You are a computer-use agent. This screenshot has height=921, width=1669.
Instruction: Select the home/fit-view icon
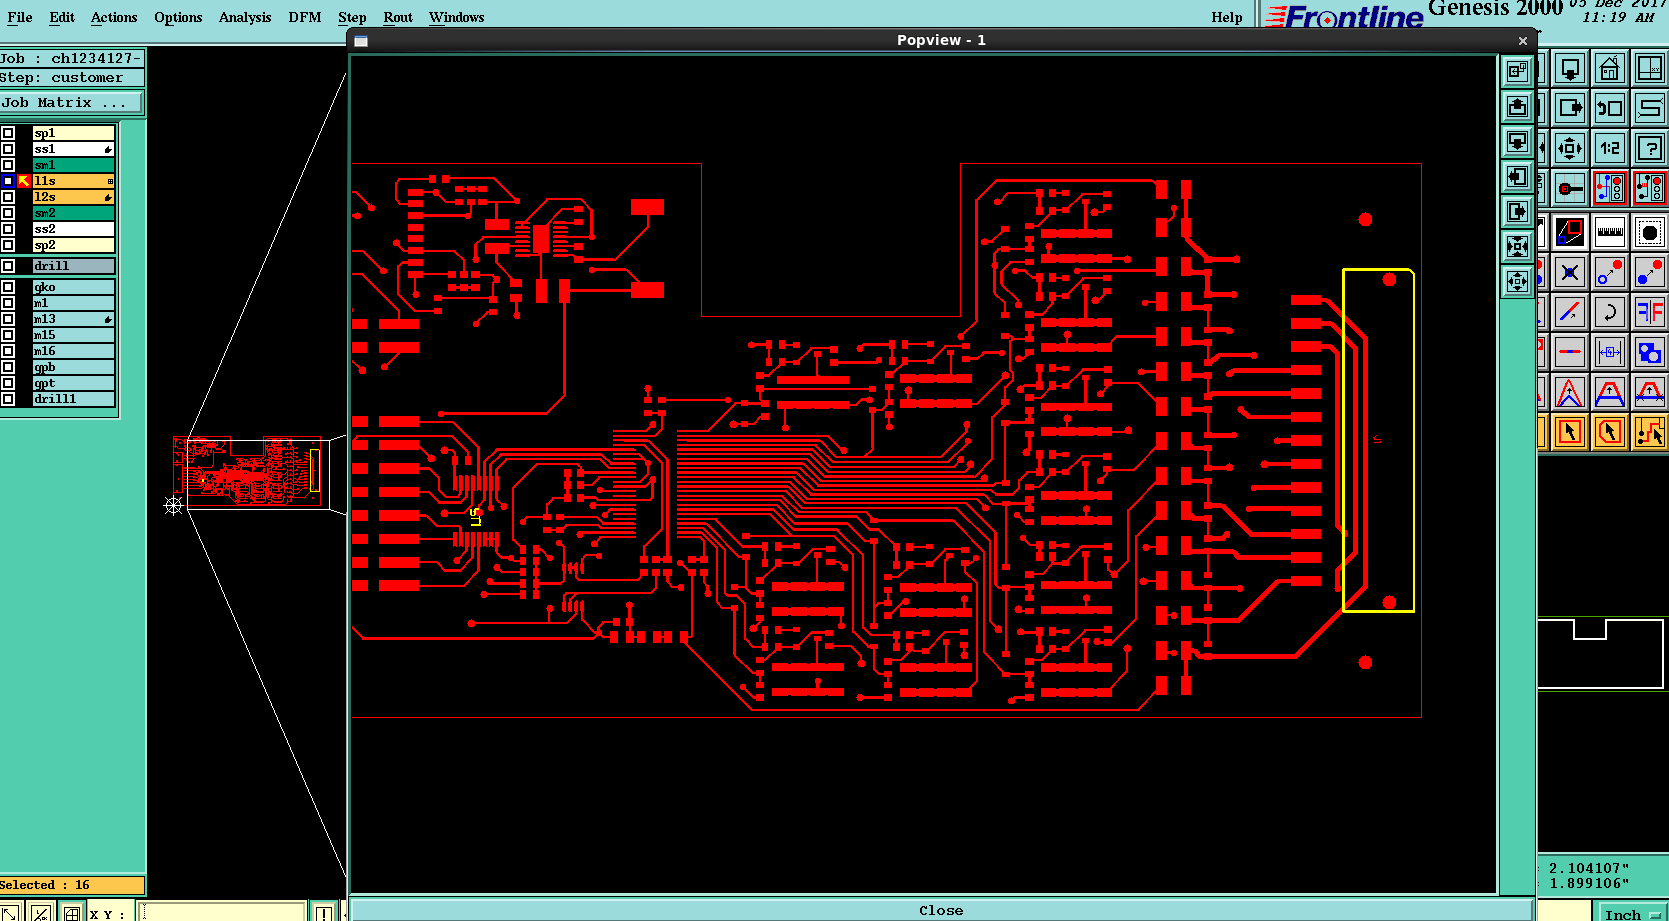click(x=1610, y=68)
